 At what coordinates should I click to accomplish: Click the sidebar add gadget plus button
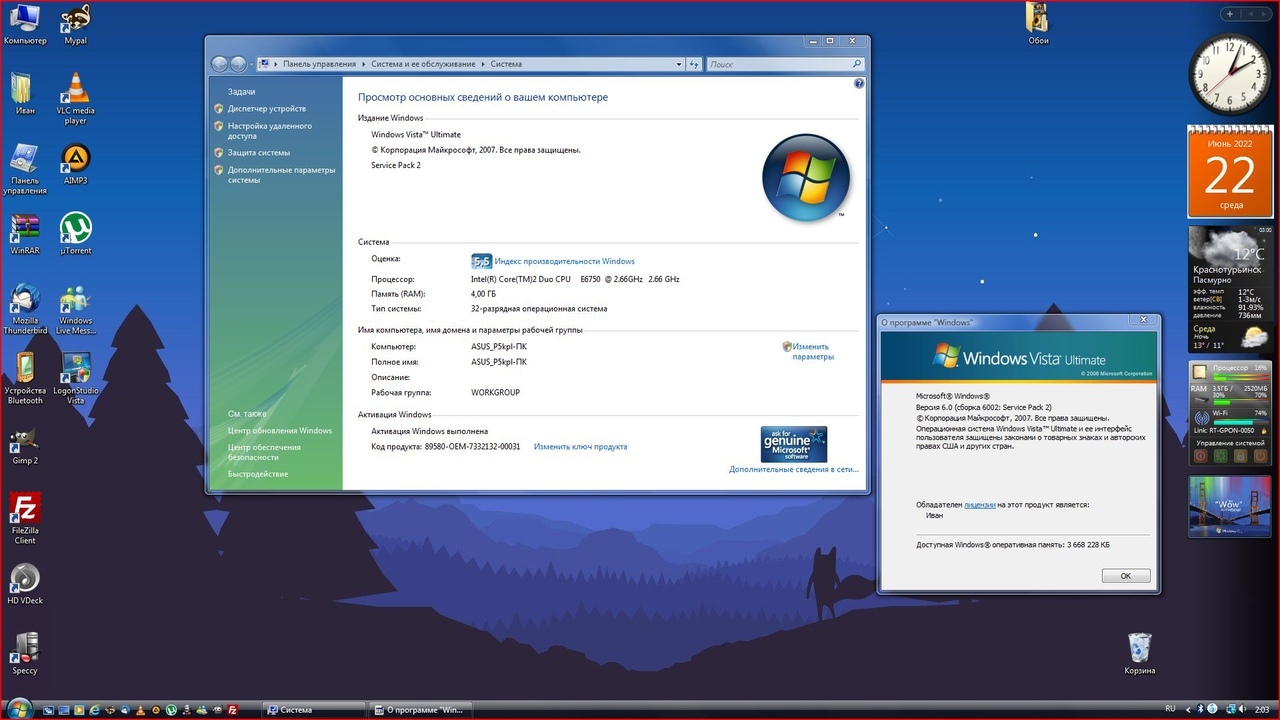pos(1230,14)
